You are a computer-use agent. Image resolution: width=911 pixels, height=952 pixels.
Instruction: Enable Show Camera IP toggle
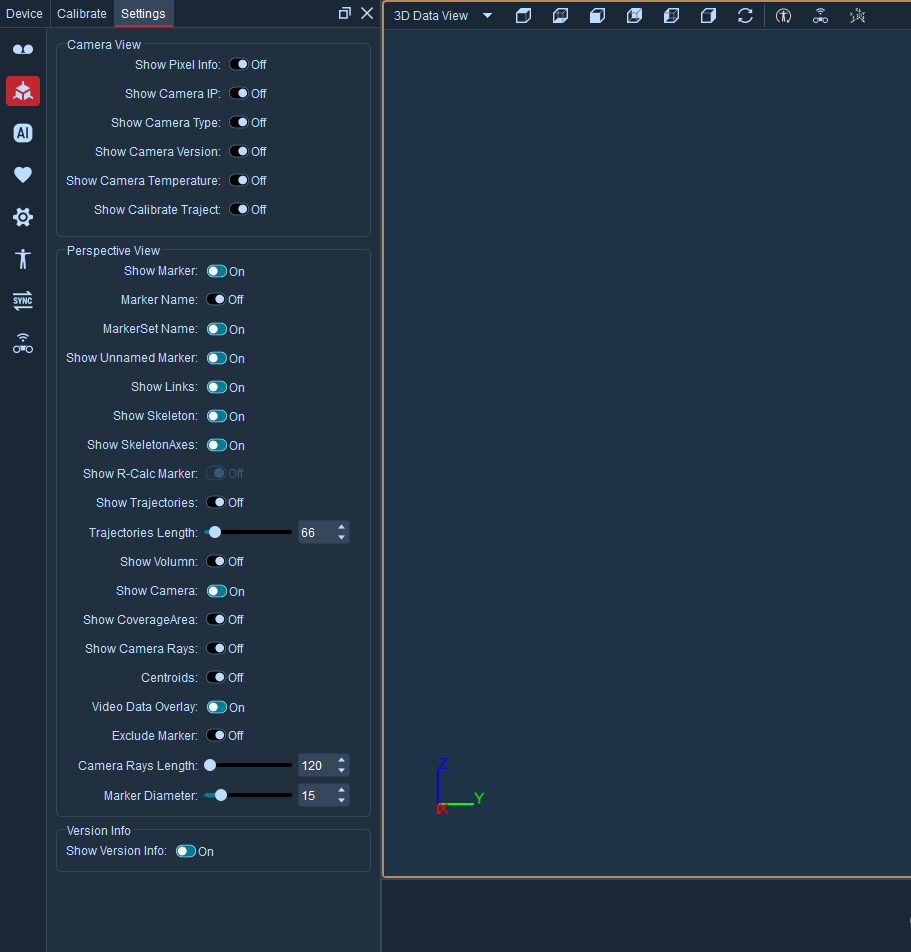(239, 94)
